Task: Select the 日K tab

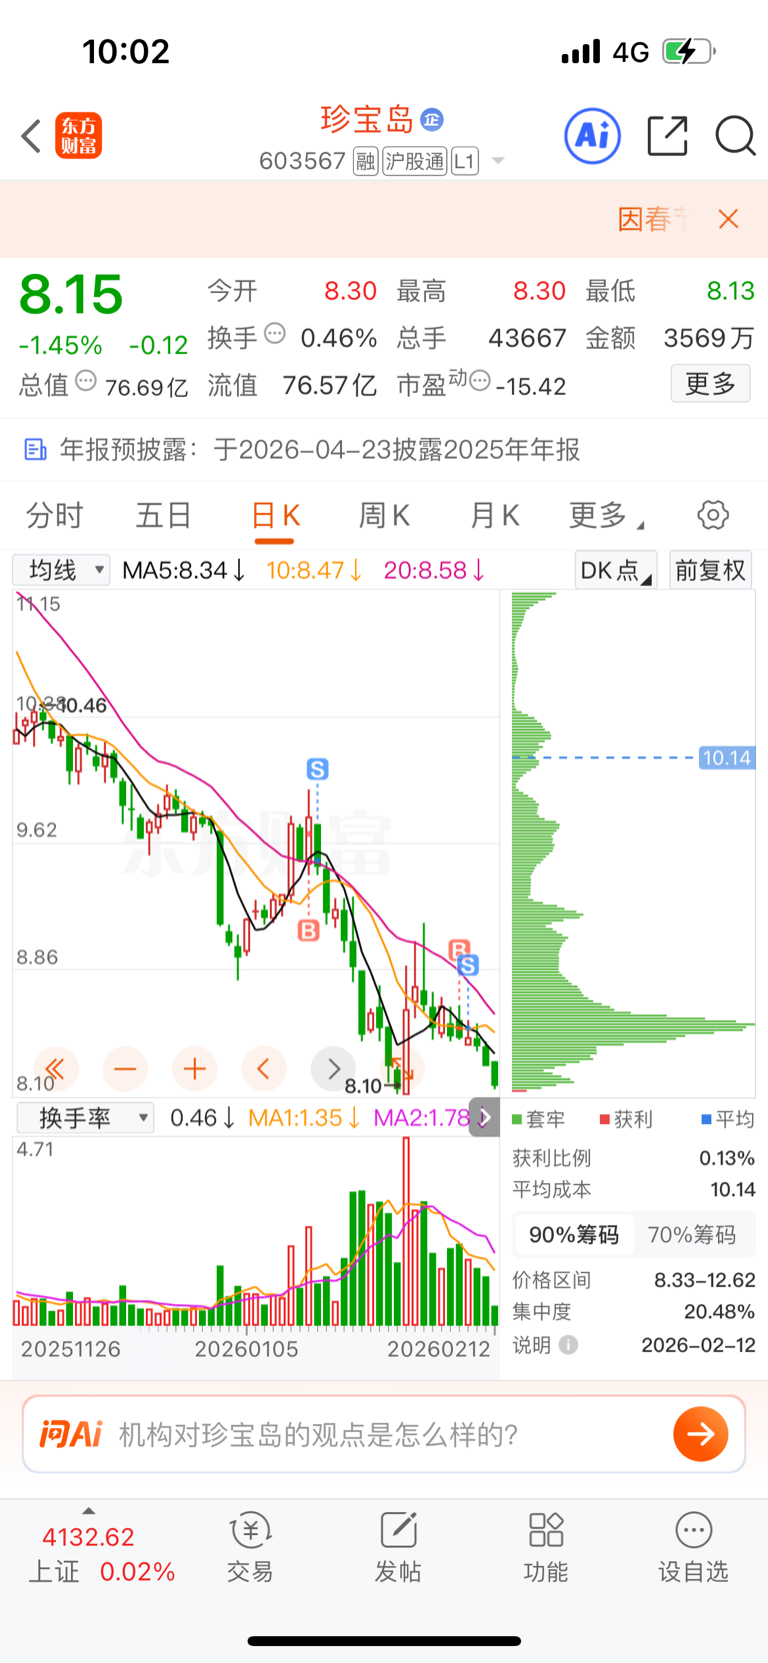Action: pos(275,516)
